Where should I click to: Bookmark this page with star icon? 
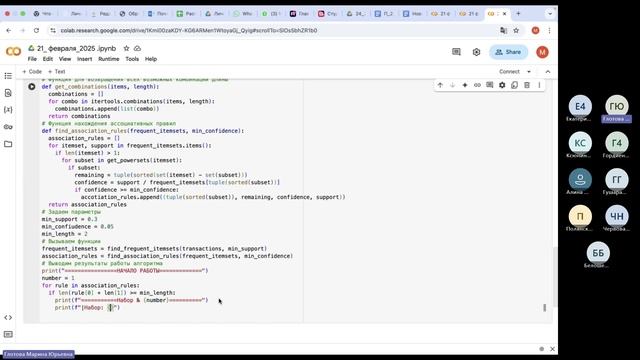point(516,30)
